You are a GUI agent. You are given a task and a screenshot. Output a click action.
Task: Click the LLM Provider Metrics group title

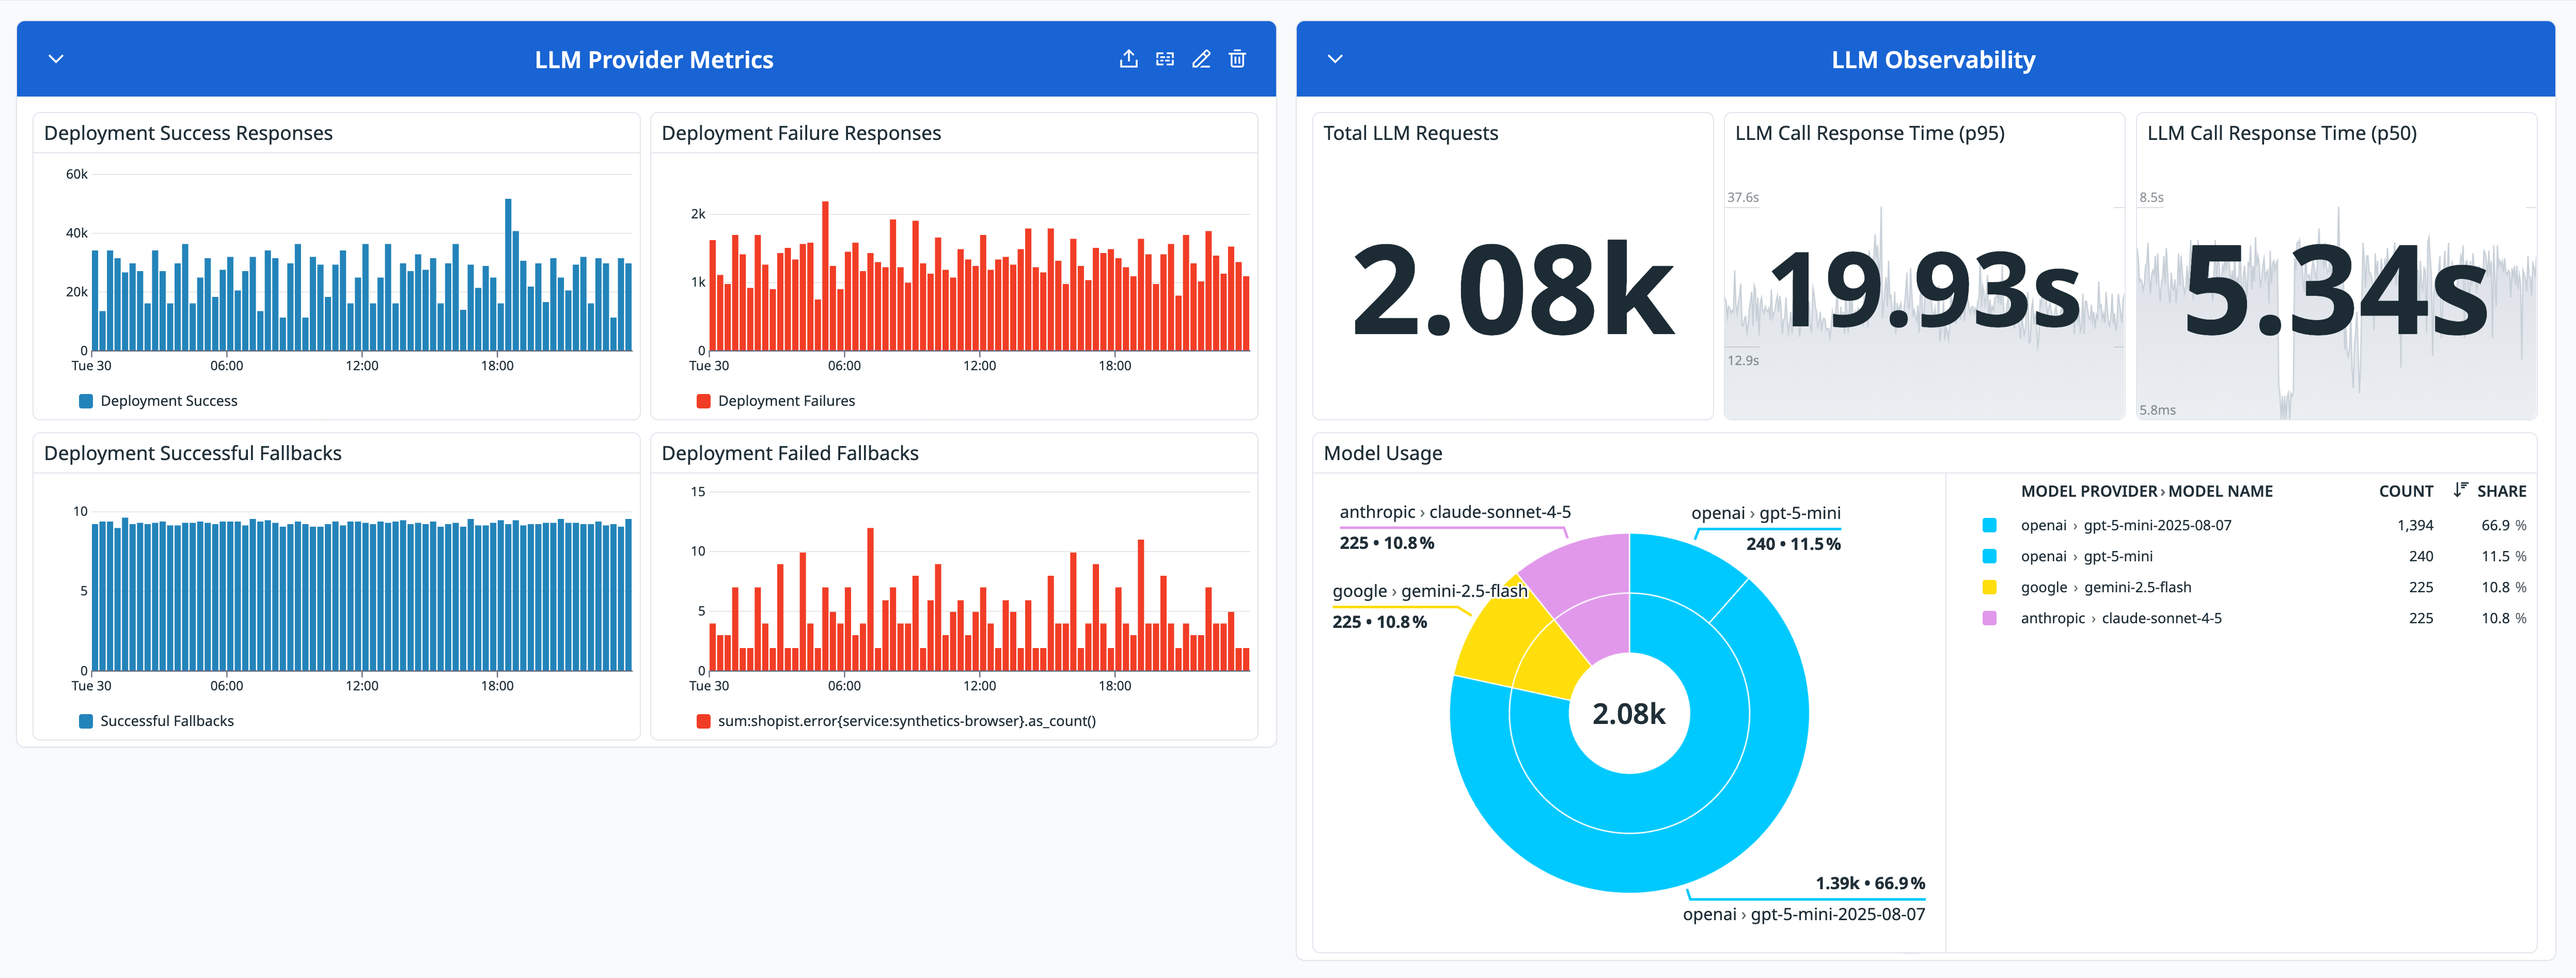pyautogui.click(x=653, y=60)
